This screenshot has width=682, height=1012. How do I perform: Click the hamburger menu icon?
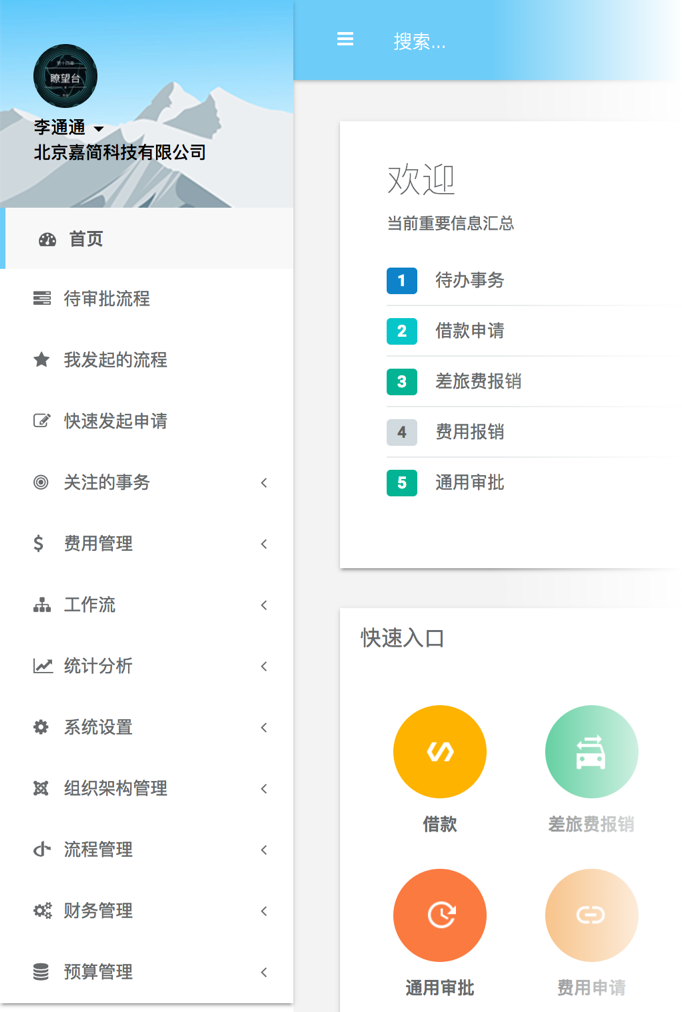[345, 40]
